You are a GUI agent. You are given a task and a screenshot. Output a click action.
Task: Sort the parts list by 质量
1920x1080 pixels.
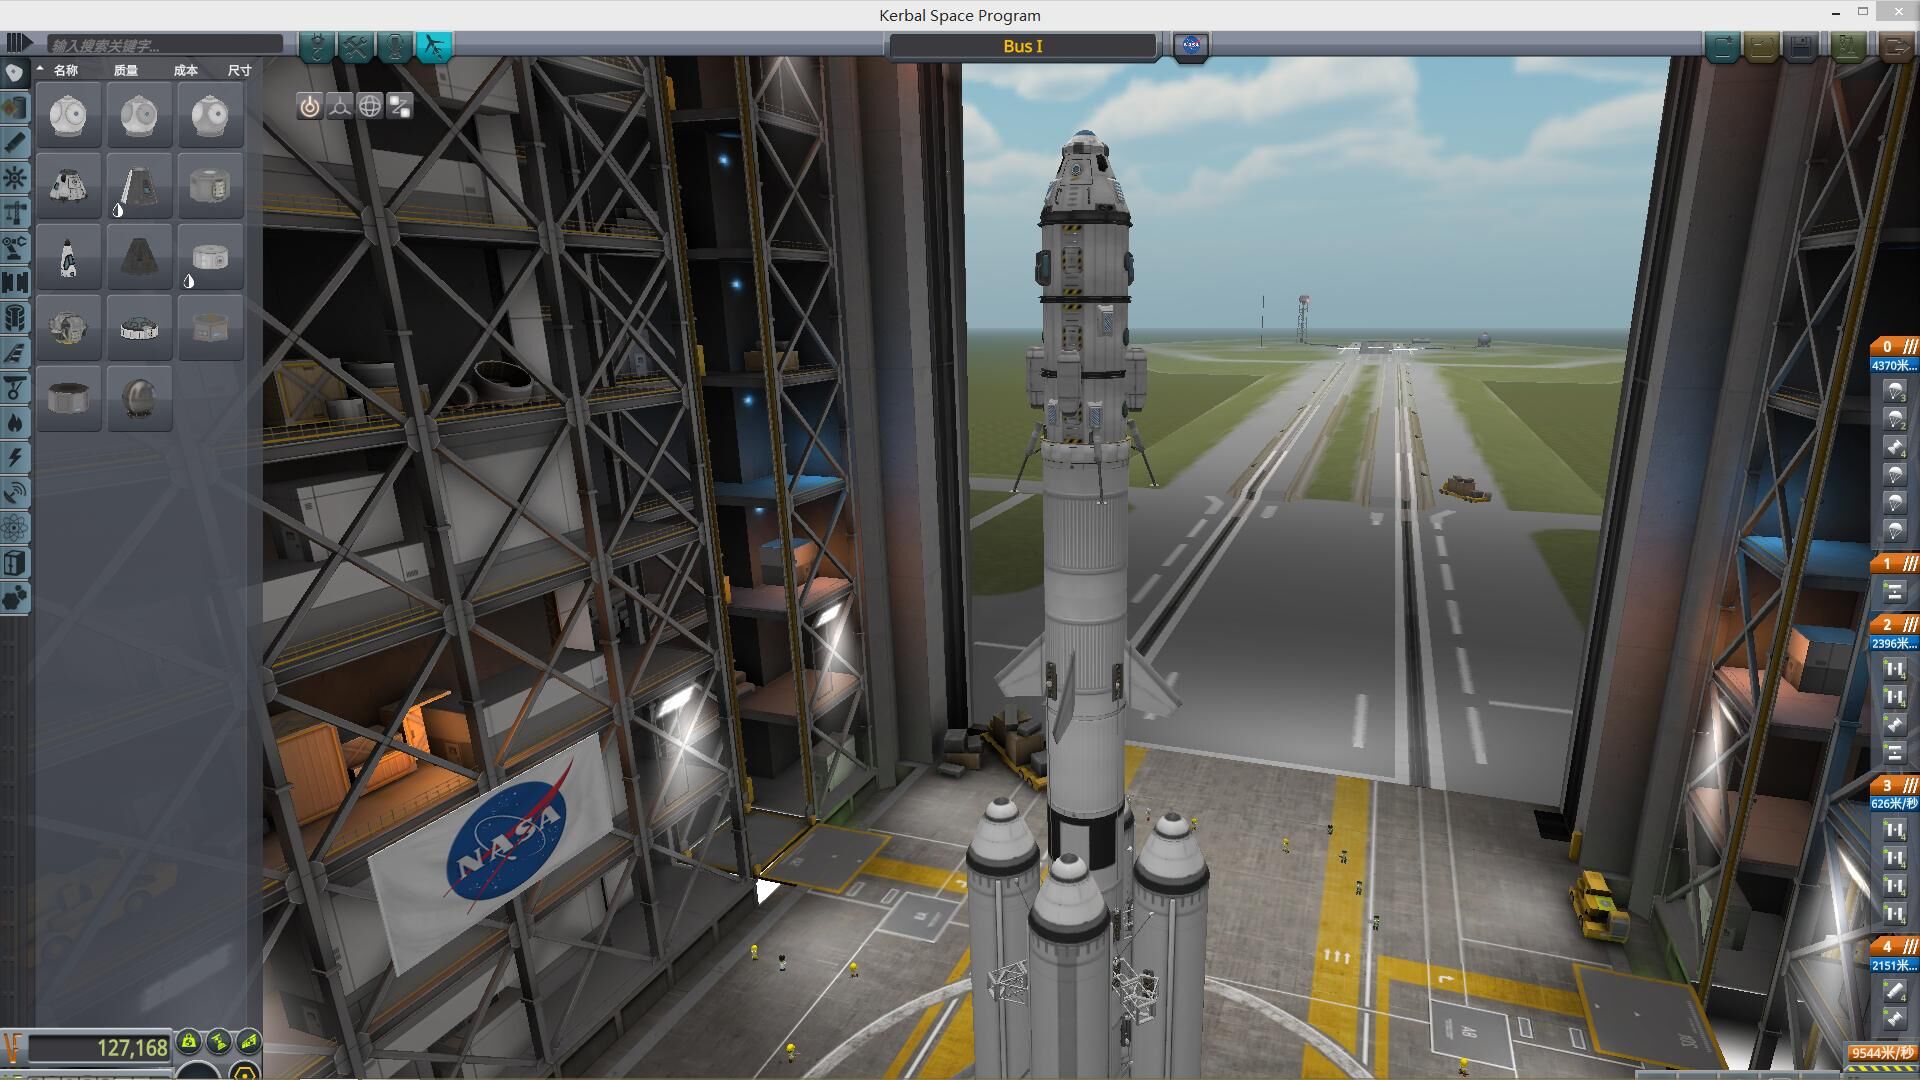(x=126, y=70)
